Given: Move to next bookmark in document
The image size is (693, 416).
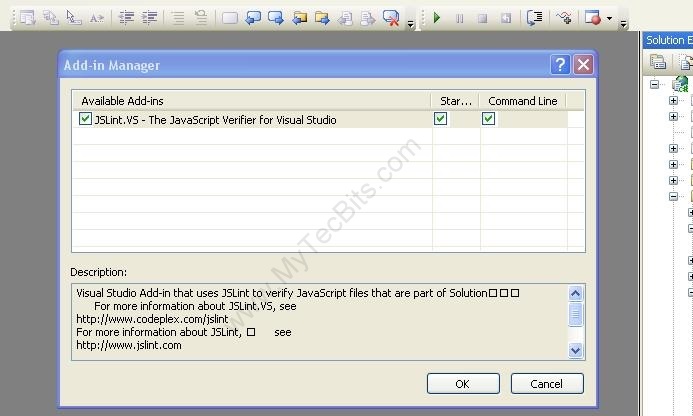Looking at the screenshot, I should (368, 18).
